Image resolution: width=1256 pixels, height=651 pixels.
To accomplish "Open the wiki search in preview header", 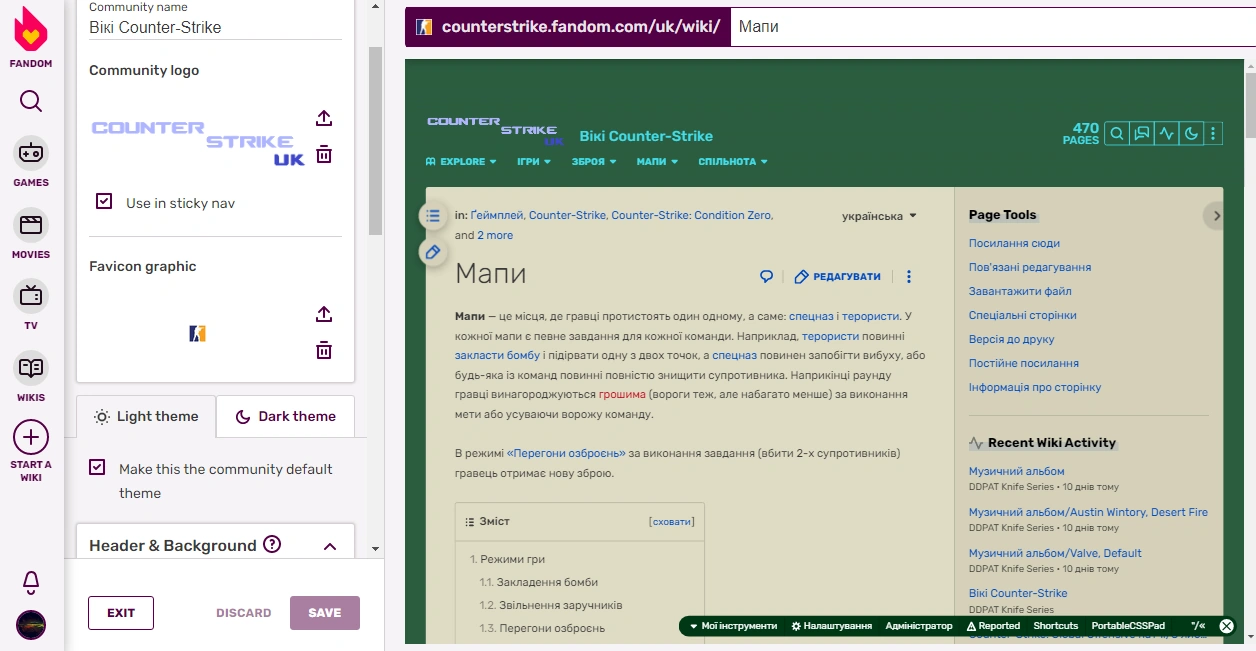I will 1117,134.
